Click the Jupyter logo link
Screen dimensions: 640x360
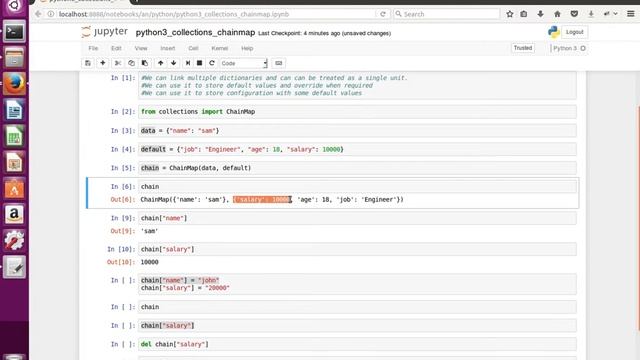tap(104, 32)
